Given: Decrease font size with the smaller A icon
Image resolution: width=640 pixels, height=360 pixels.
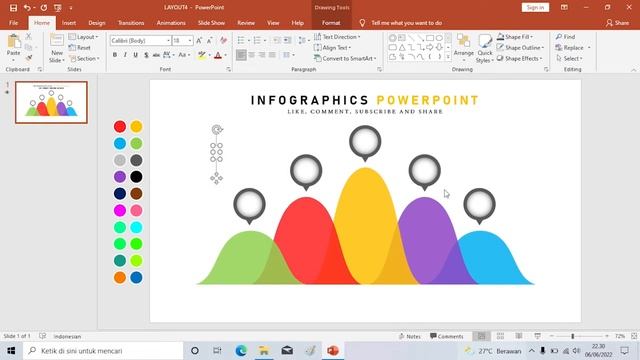Looking at the screenshot, I should (209, 40).
